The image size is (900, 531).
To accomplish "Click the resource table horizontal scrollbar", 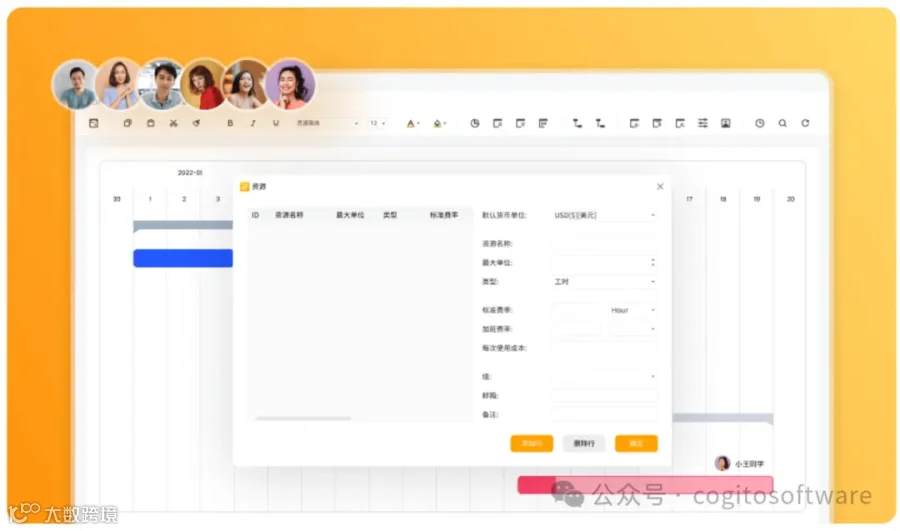I will tap(303, 418).
